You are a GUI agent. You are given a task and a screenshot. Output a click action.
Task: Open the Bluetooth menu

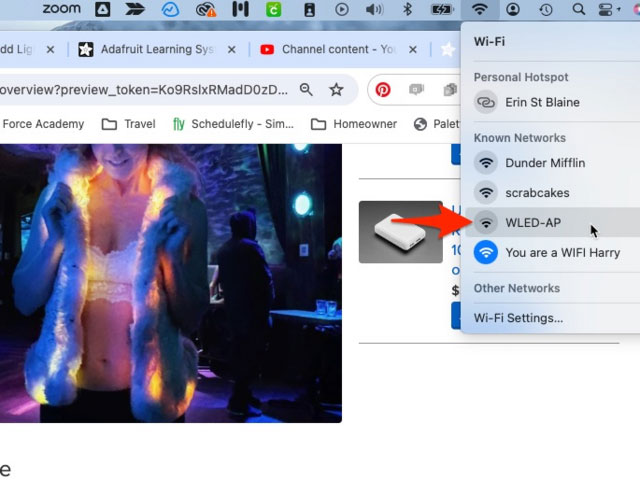click(407, 9)
